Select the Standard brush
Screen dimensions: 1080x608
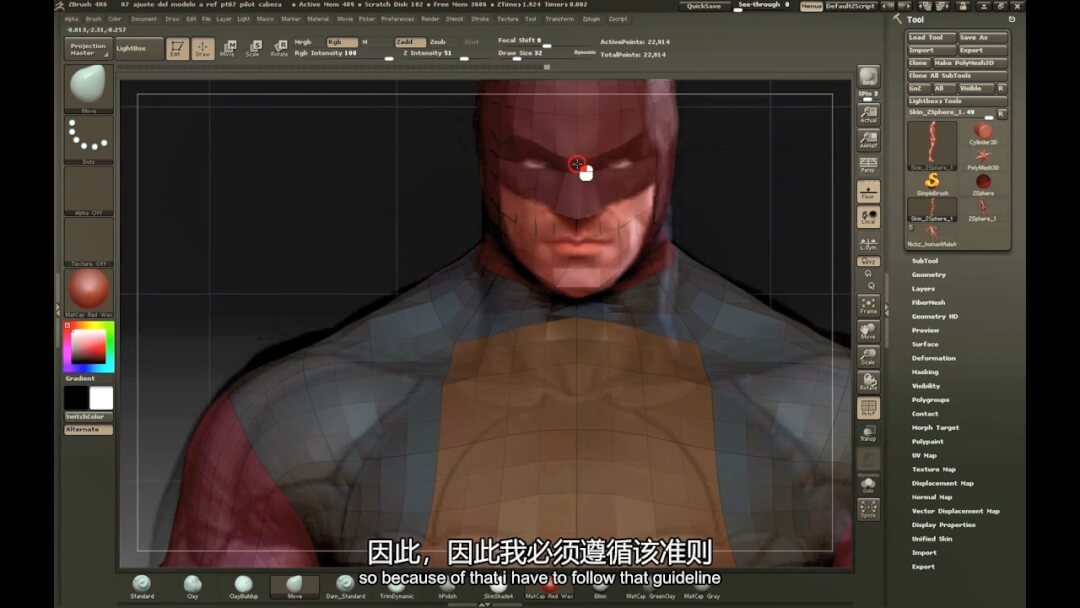coord(142,587)
